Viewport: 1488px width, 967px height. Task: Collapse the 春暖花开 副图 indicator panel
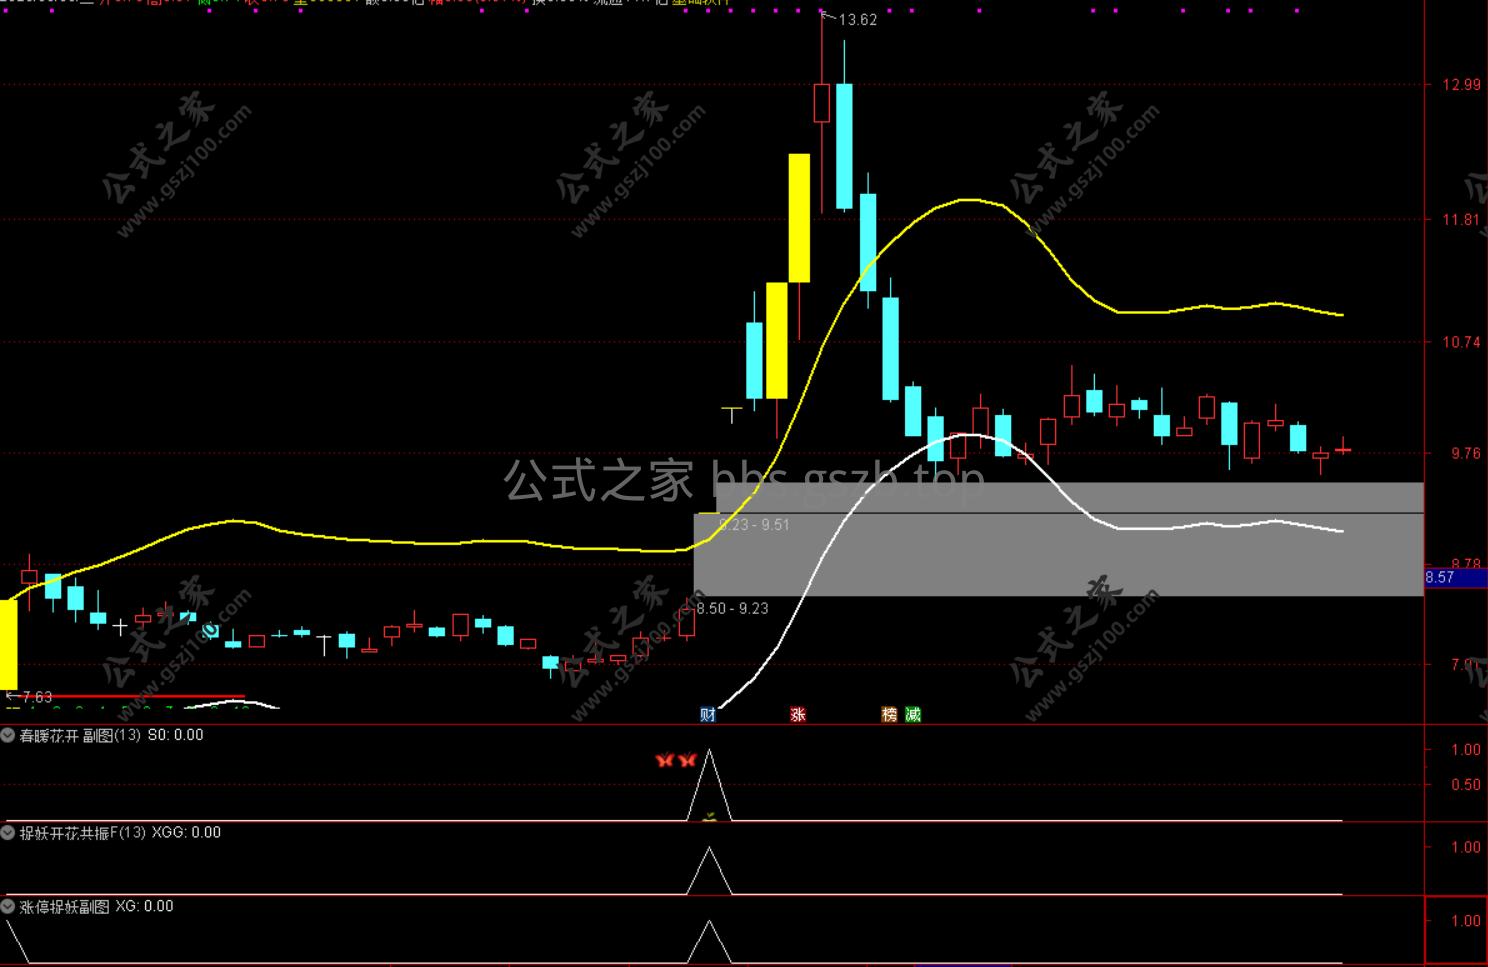tap(8, 735)
